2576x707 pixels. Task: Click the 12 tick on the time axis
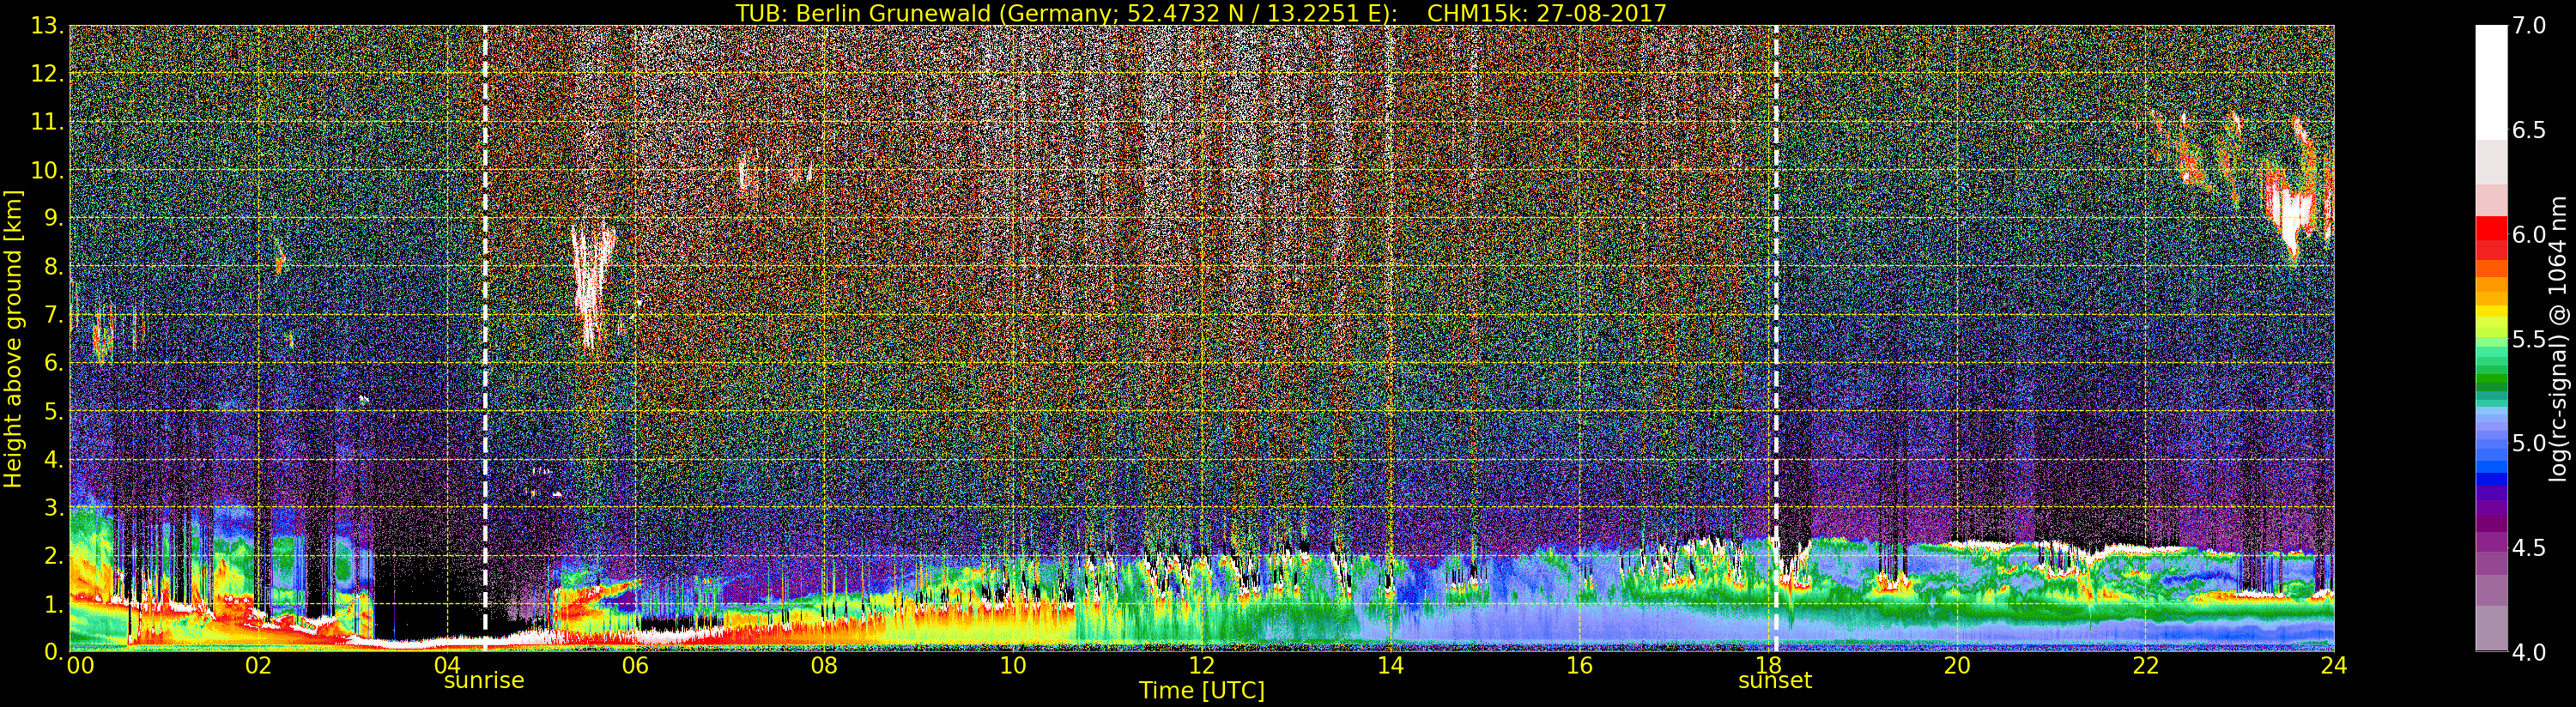point(1201,666)
